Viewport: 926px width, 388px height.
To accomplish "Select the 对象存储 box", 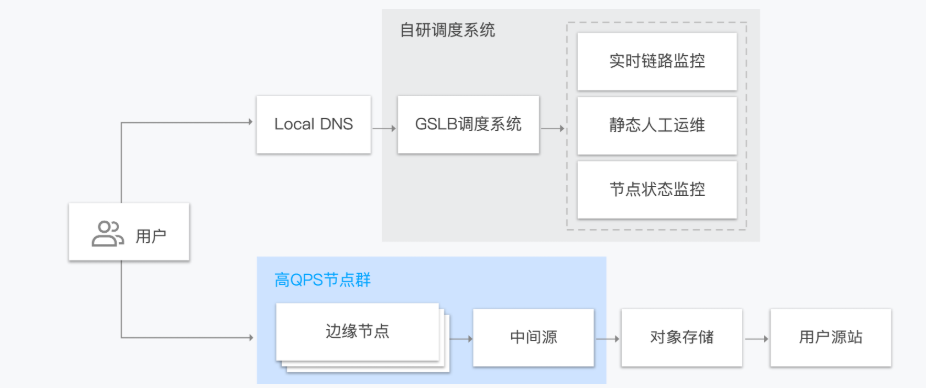I will coord(682,338).
